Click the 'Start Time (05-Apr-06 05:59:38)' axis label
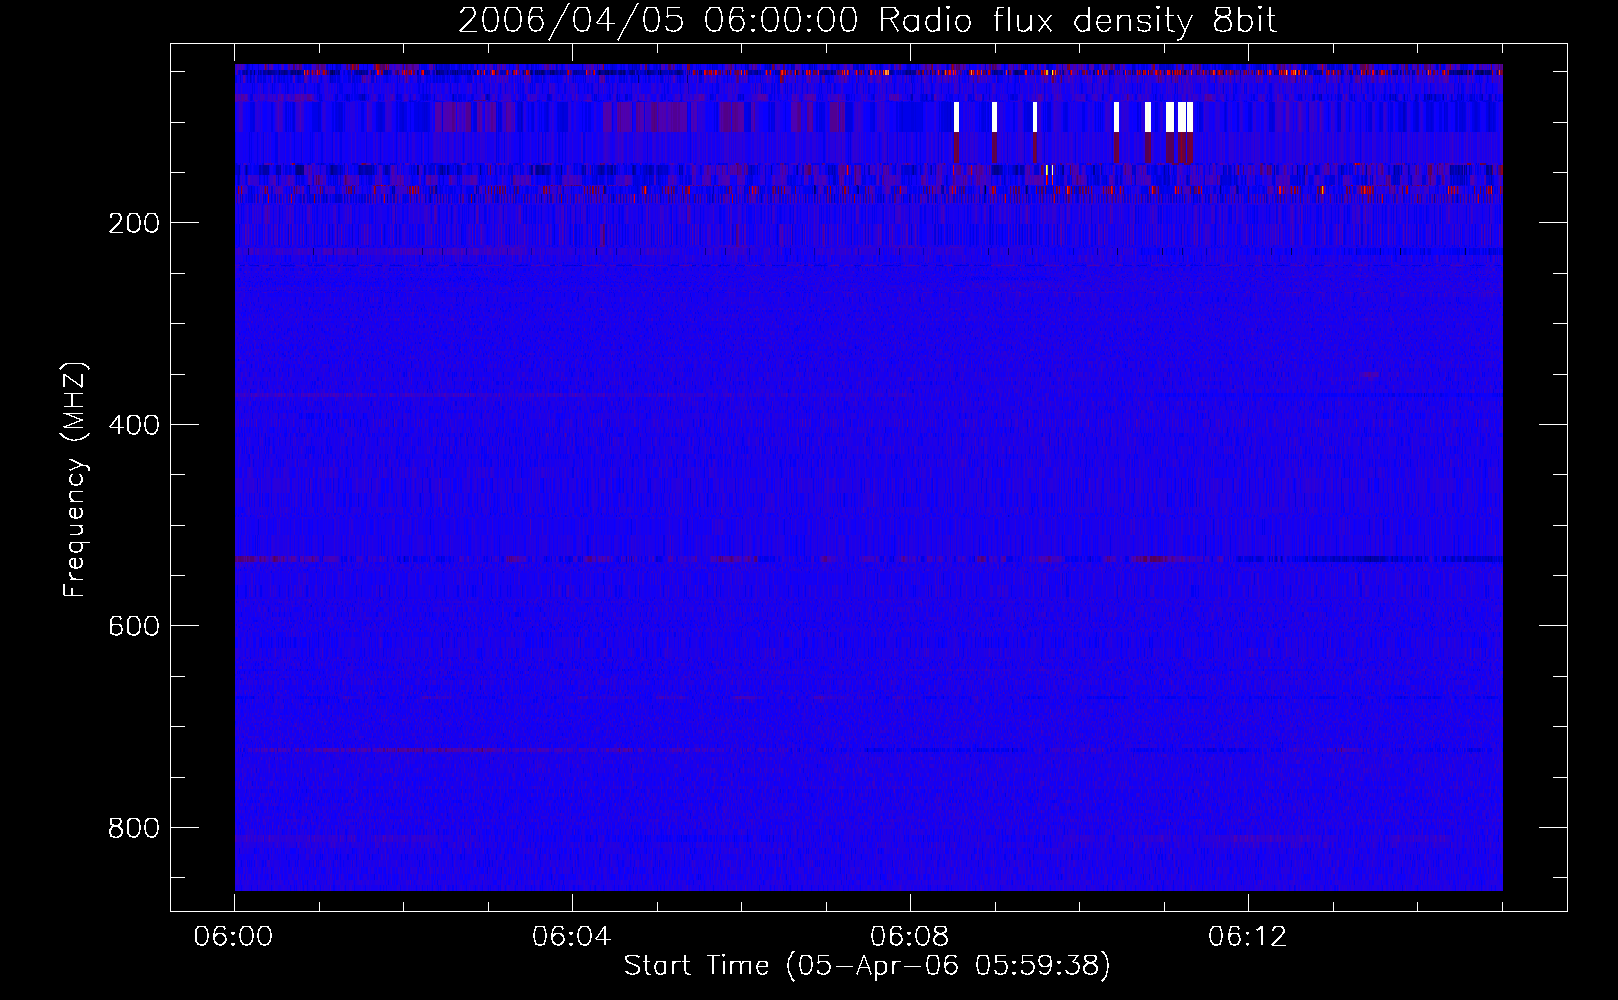Screen dimensions: 1618x1000 pos(867,965)
